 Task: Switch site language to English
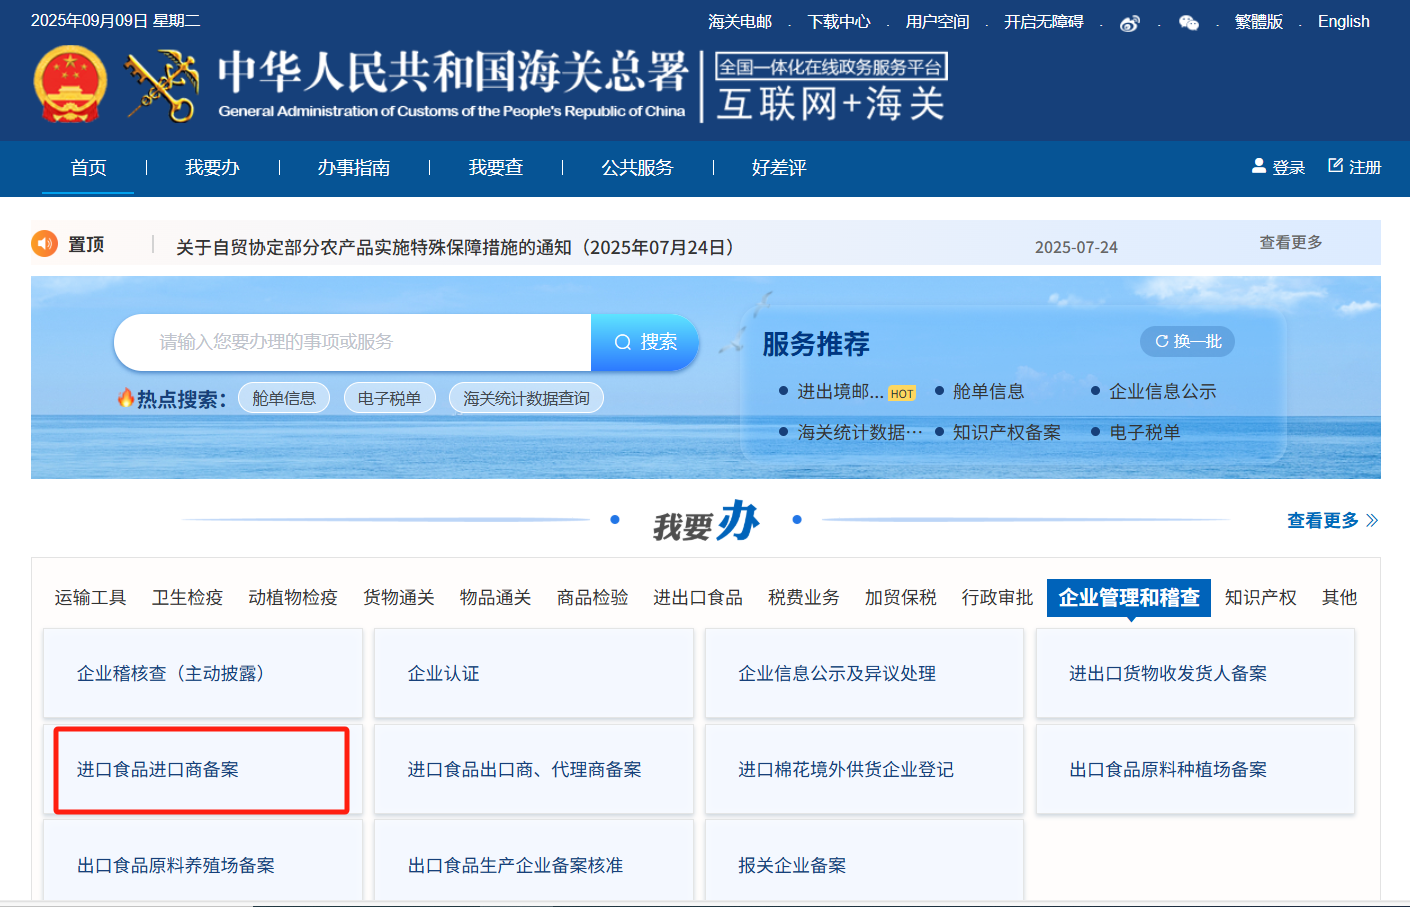[1343, 22]
